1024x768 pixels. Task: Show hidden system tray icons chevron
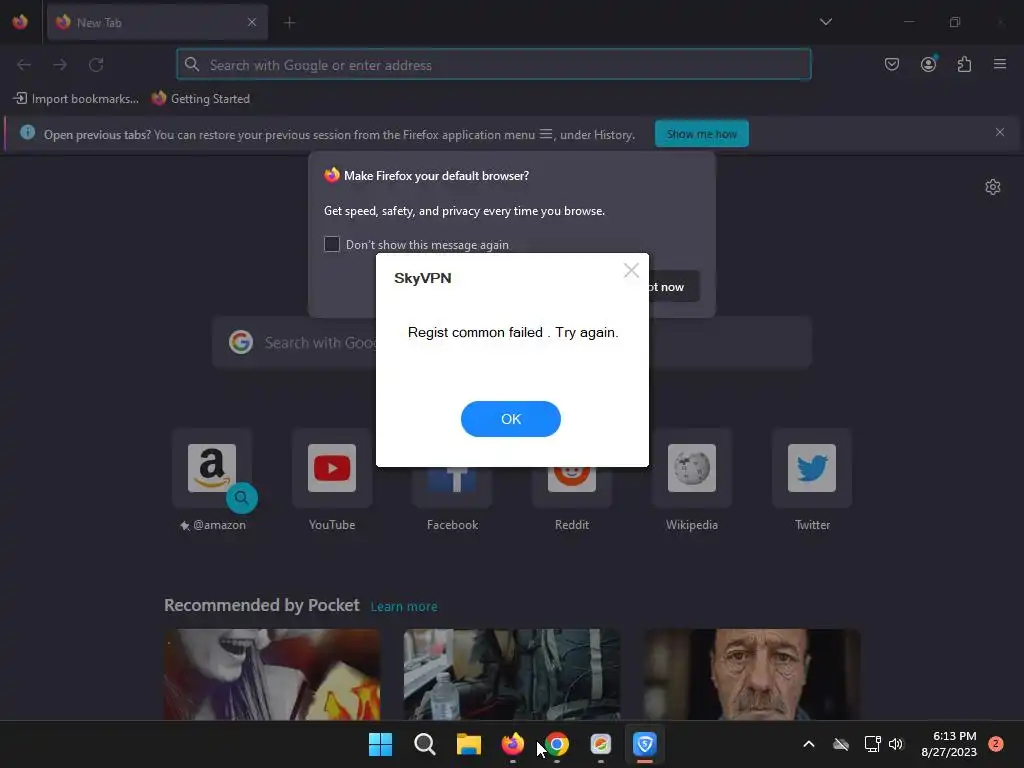coord(808,744)
